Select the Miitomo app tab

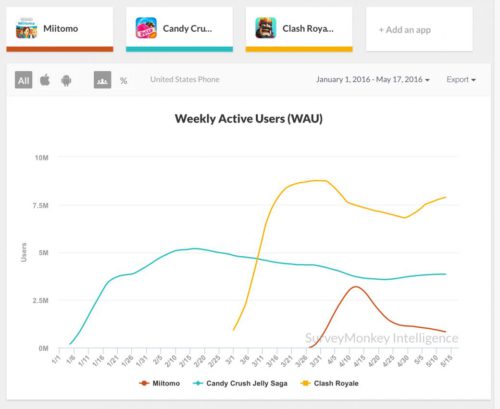[60, 29]
